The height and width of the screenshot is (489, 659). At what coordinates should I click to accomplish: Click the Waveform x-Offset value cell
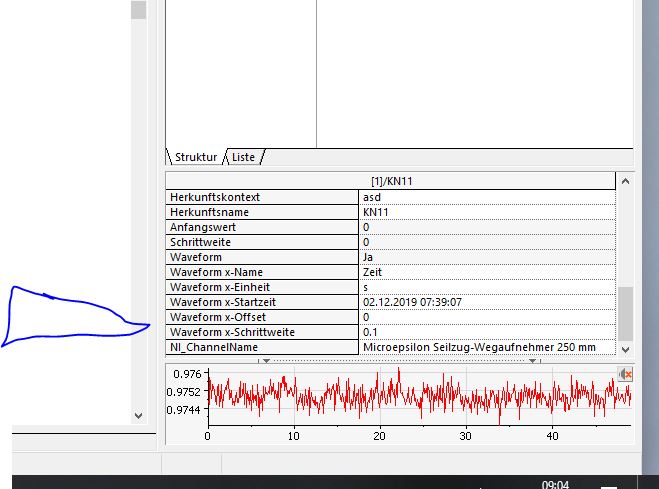click(487, 317)
